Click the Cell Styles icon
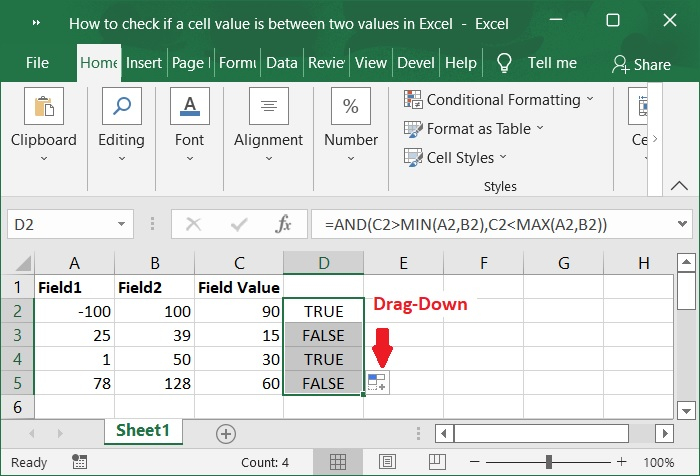 pyautogui.click(x=413, y=158)
